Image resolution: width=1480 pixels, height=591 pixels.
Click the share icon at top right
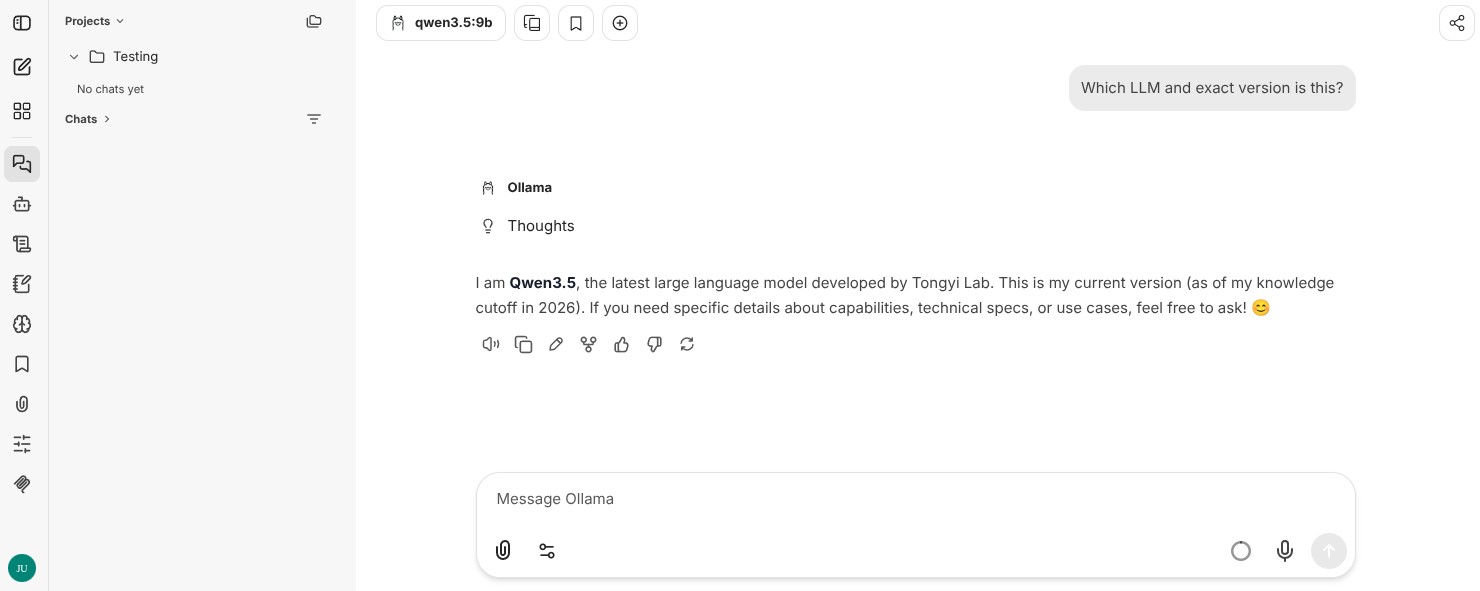1457,23
